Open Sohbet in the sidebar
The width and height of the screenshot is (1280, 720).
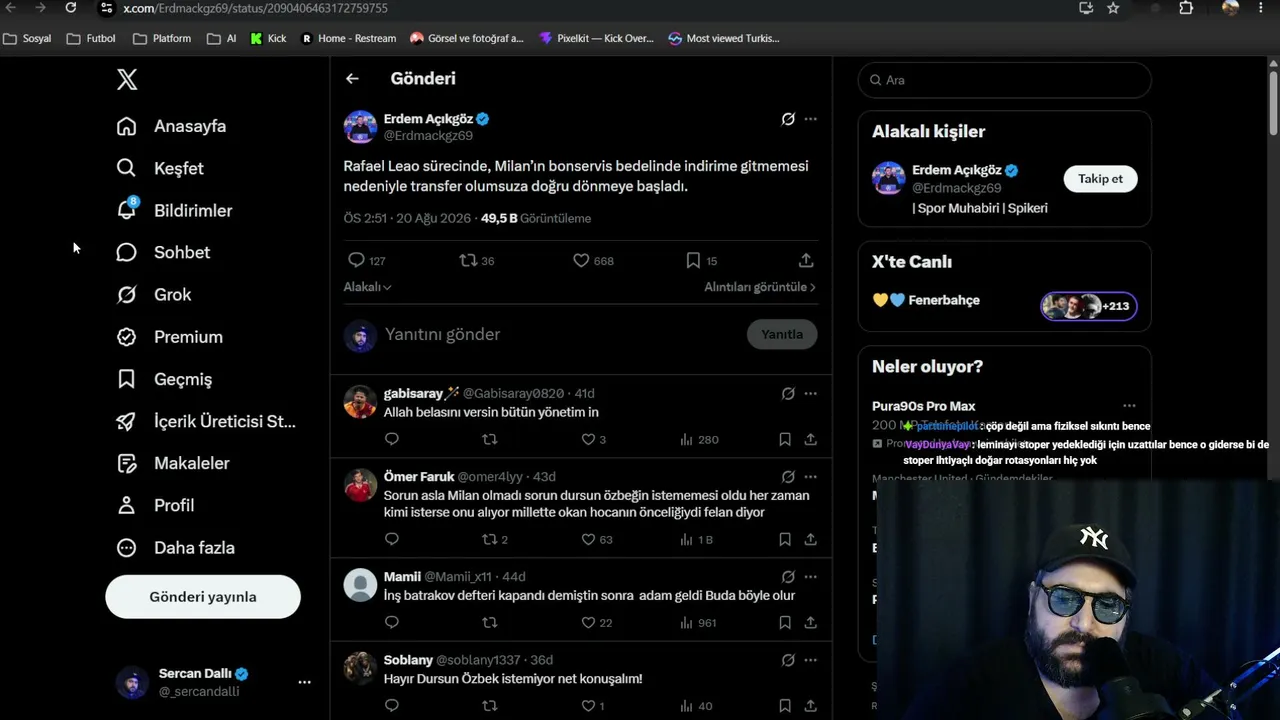[163, 253]
